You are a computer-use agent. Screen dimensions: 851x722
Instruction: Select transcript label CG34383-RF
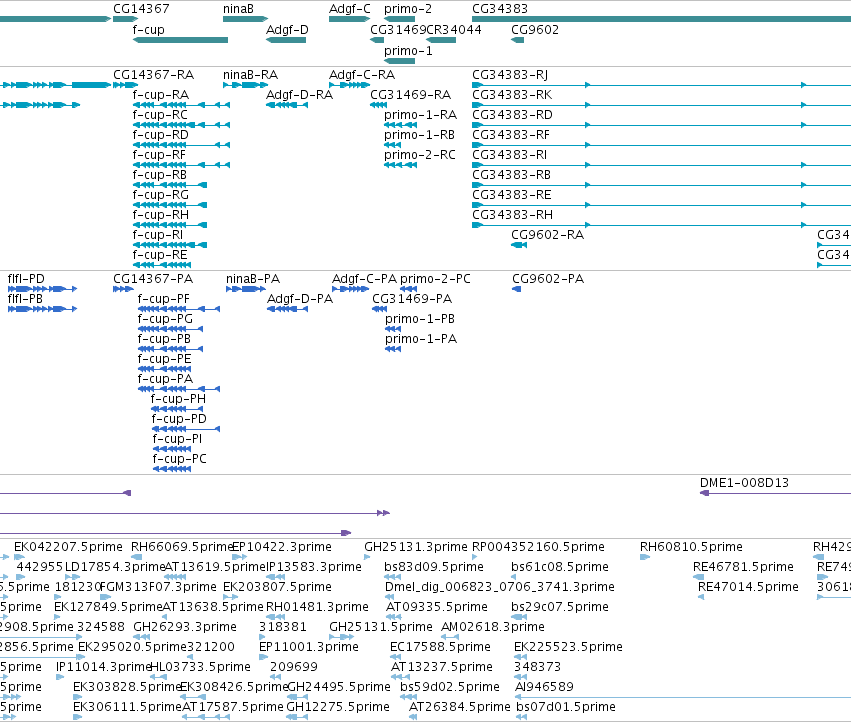tap(511, 135)
